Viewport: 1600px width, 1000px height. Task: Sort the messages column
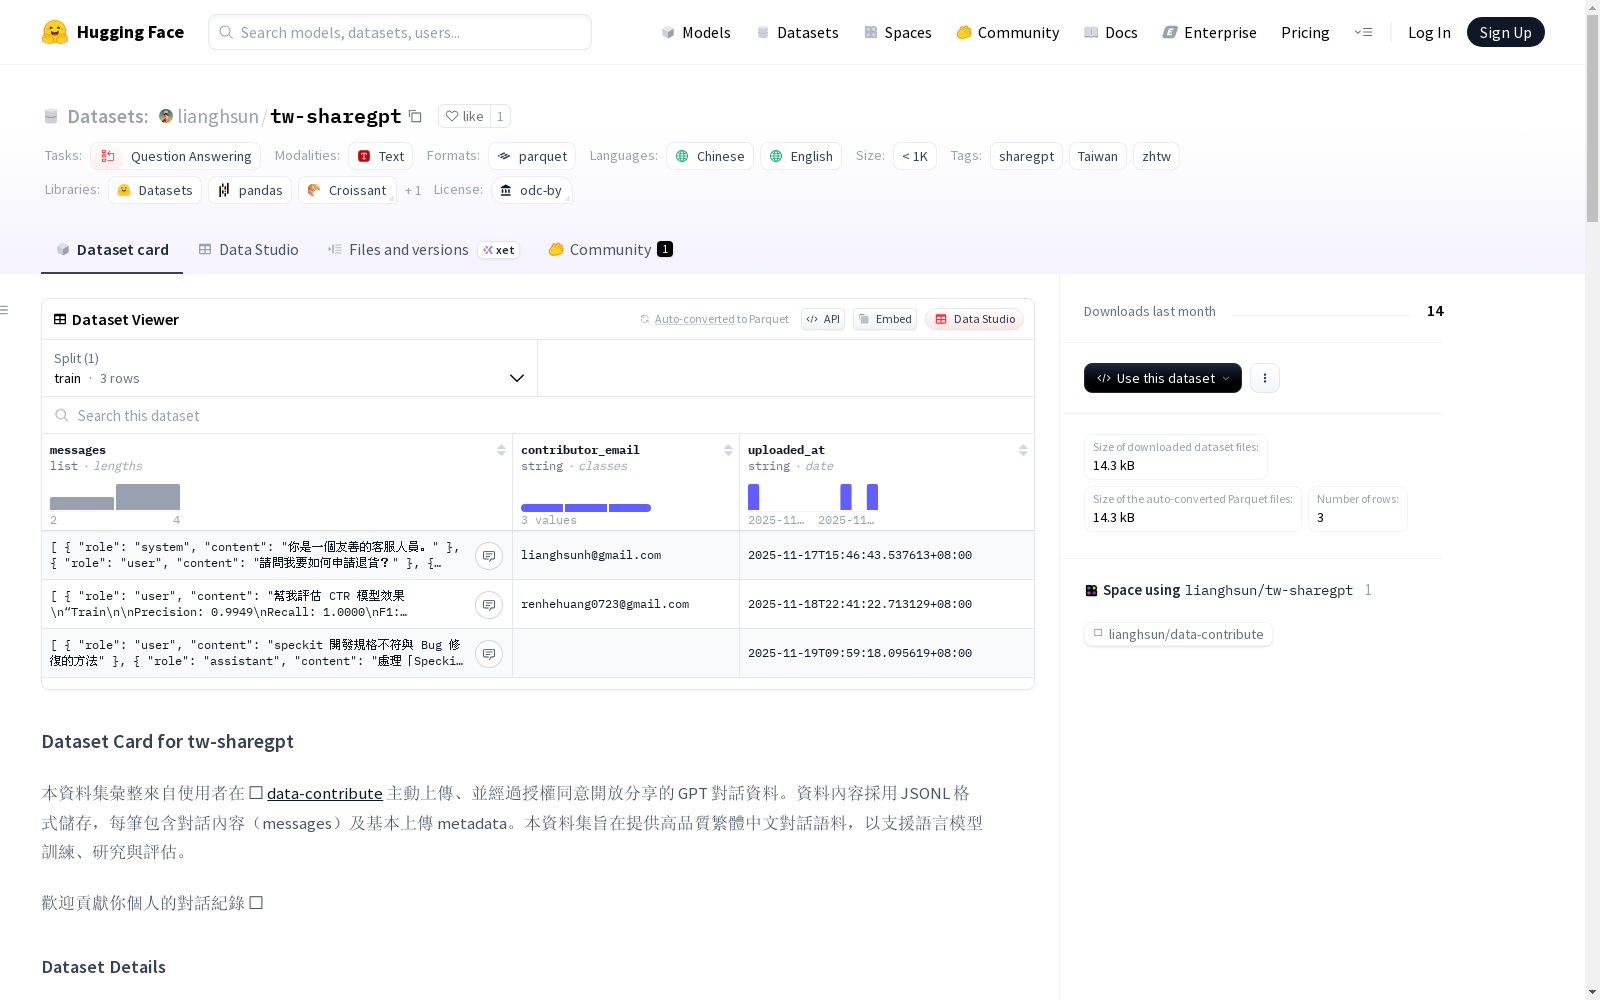click(501, 450)
